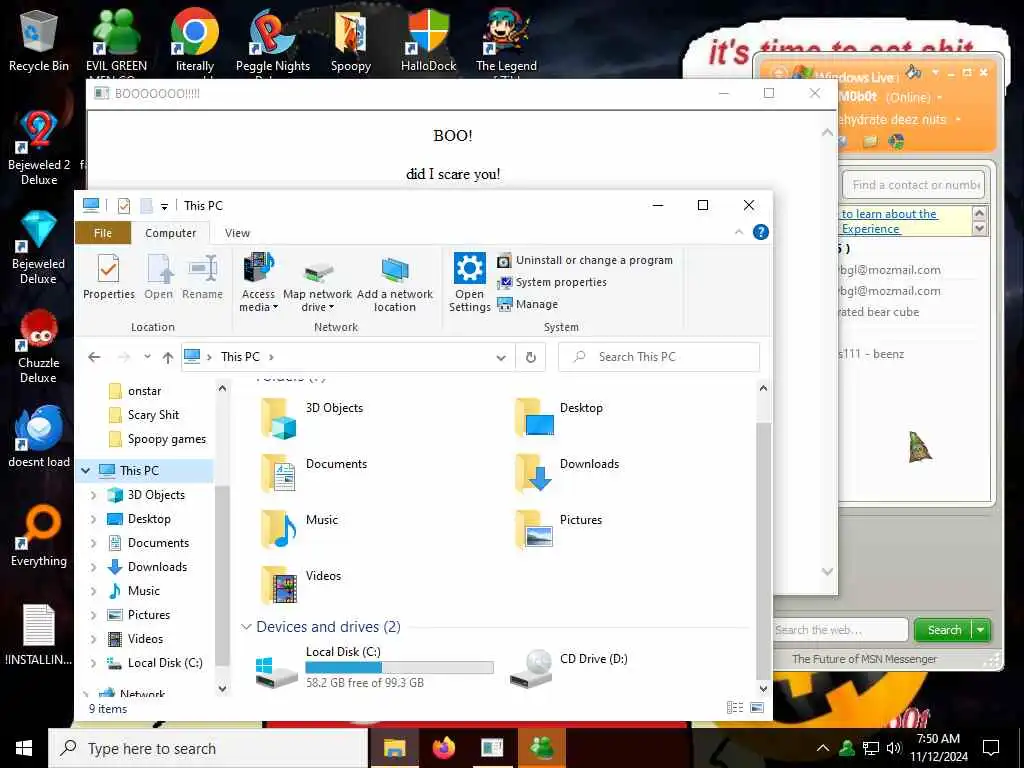The image size is (1024, 768).
Task: Click the Back navigation arrow
Action: coord(94,357)
